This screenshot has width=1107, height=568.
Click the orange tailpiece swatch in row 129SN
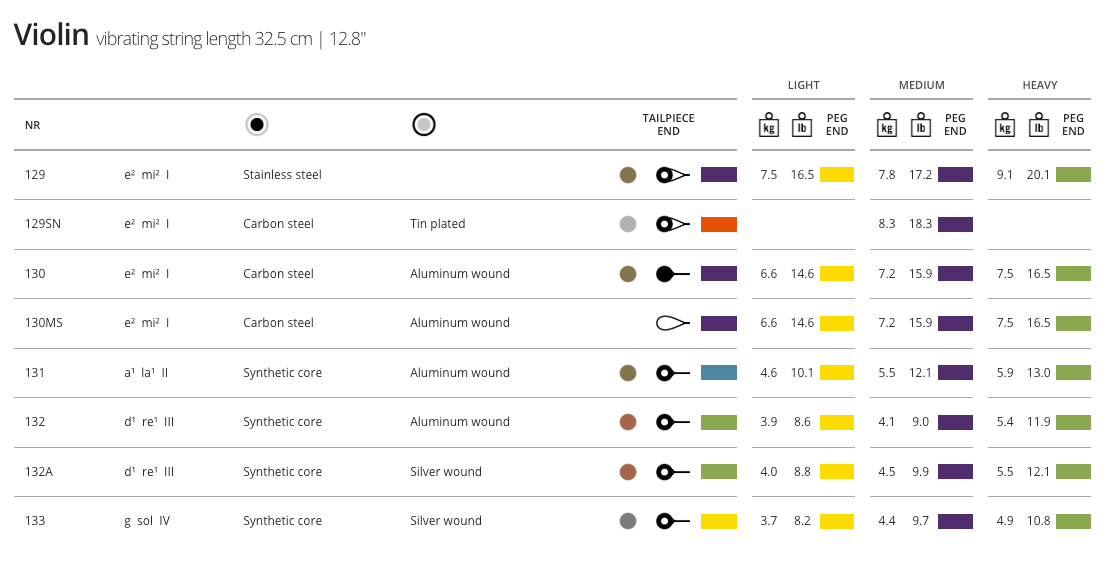coord(718,224)
